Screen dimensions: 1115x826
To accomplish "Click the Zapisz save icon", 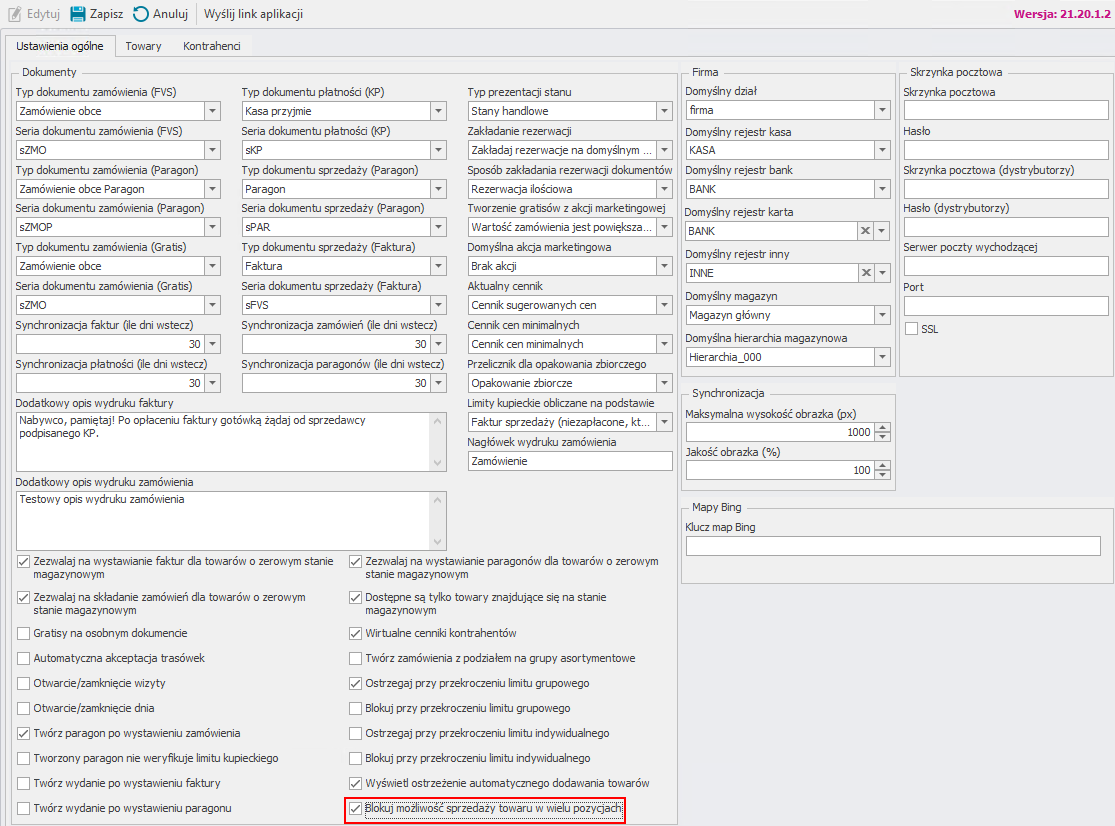I will coord(79,14).
